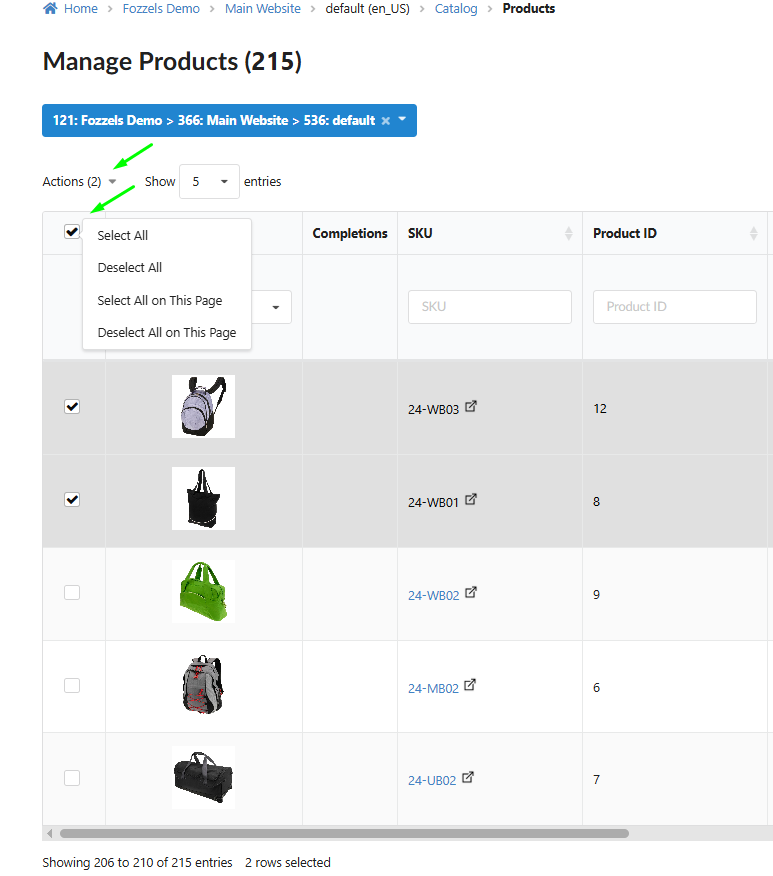The height and width of the screenshot is (876, 773).
Task: Expand the store scope selector caret
Action: point(402,120)
